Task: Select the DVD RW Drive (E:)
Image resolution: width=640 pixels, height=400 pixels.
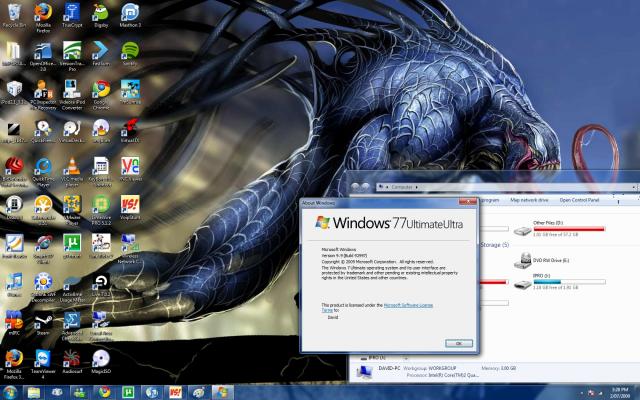Action: (542, 260)
